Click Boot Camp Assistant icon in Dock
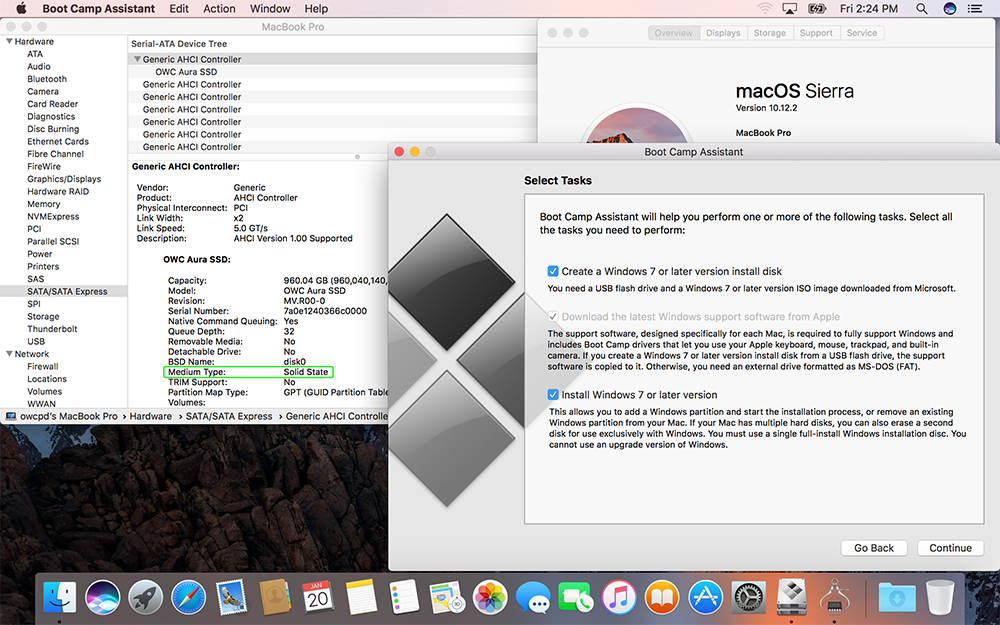Viewport: 1000px width, 625px height. click(791, 598)
